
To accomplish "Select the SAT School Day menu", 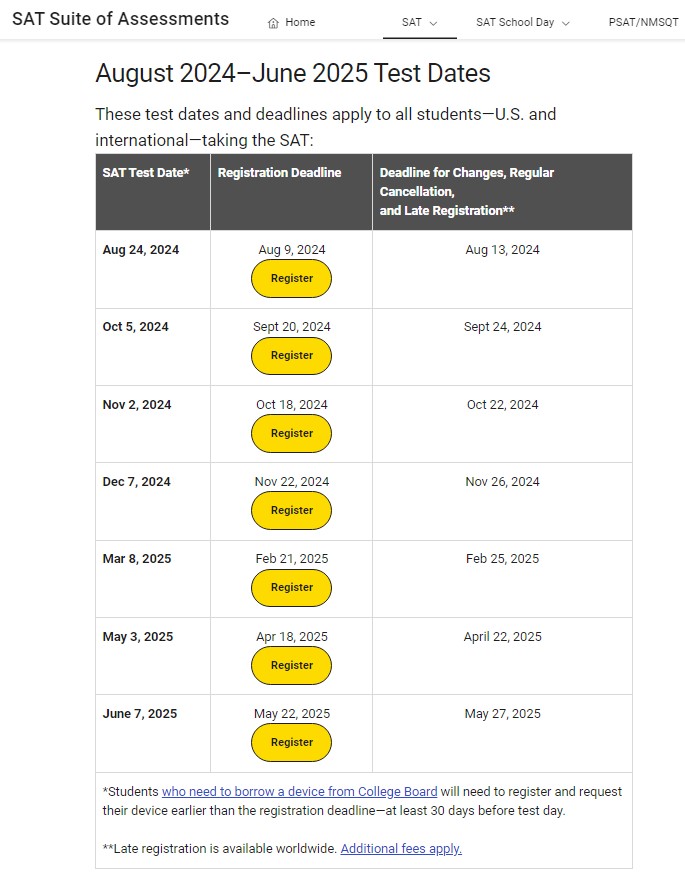I will (514, 22).
